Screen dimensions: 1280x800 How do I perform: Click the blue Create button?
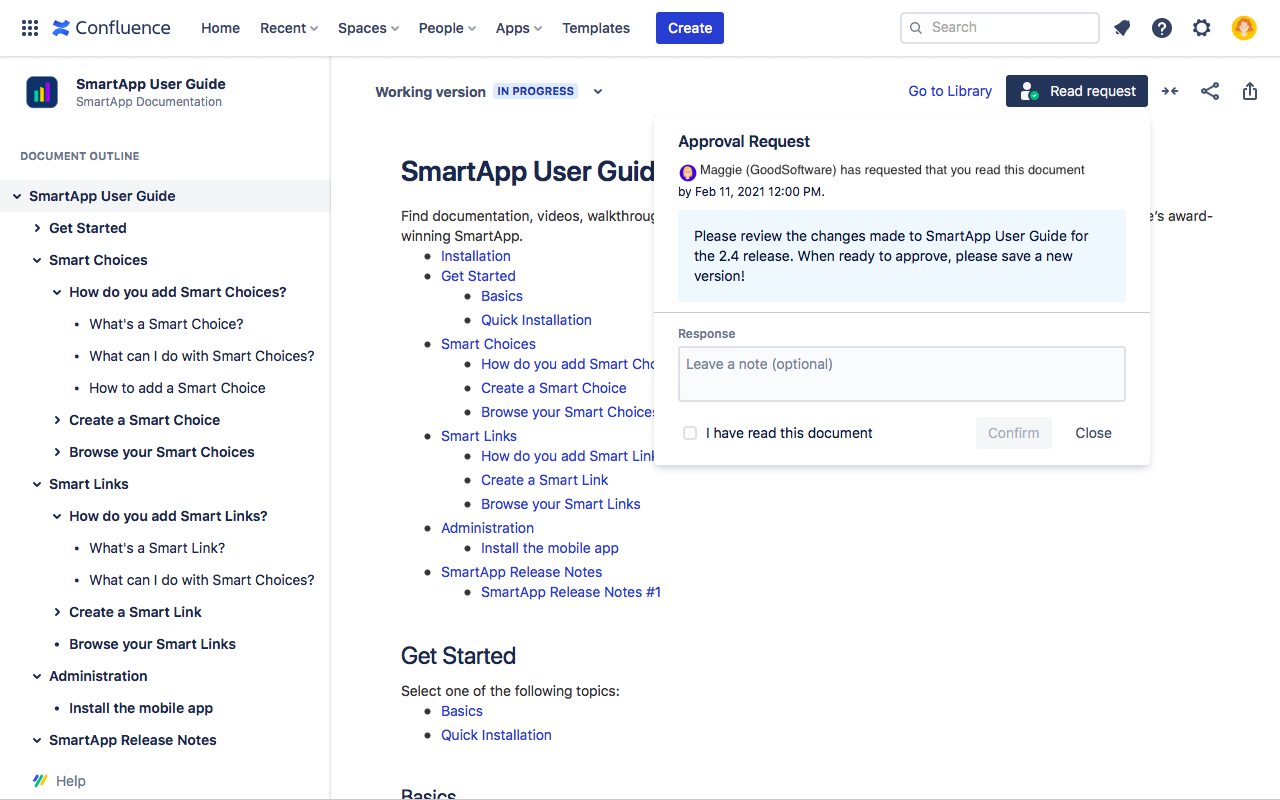689,27
